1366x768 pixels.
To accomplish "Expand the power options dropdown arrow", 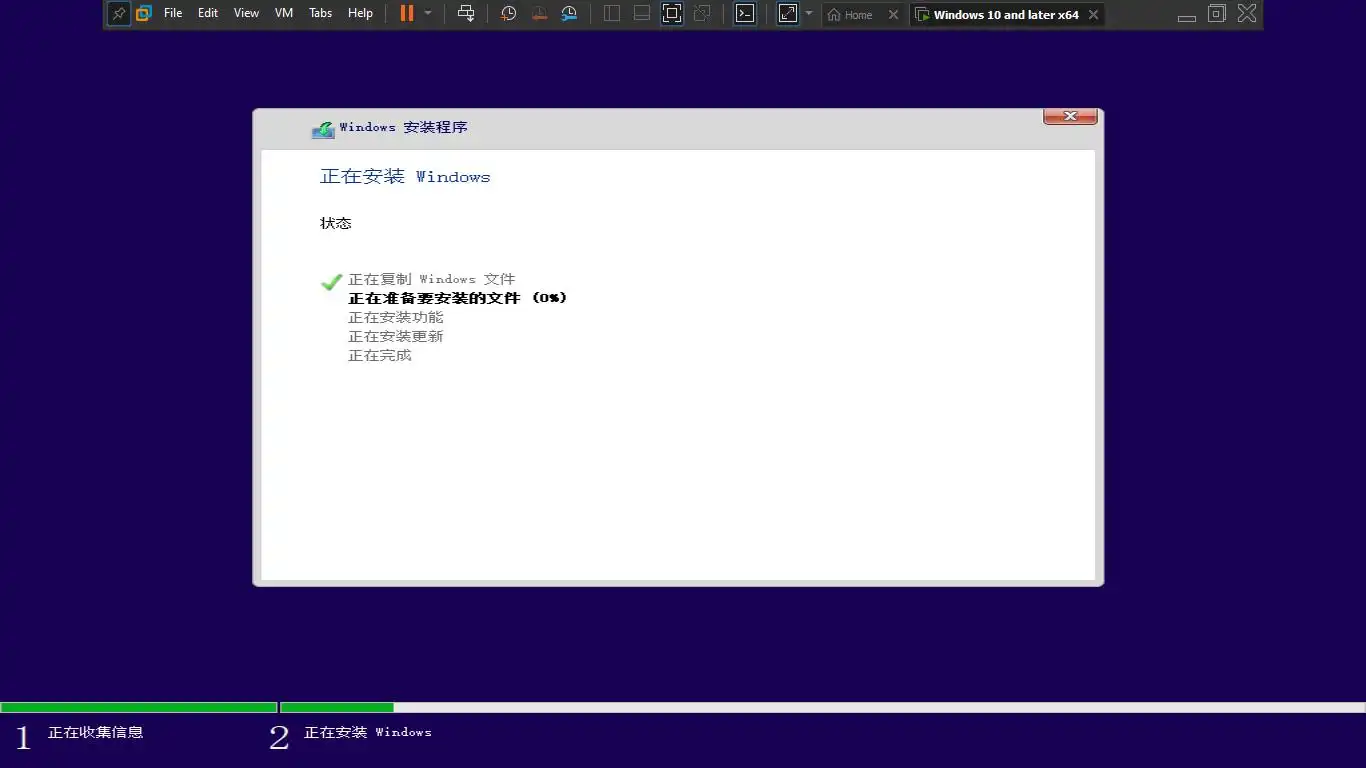I will [x=428, y=14].
